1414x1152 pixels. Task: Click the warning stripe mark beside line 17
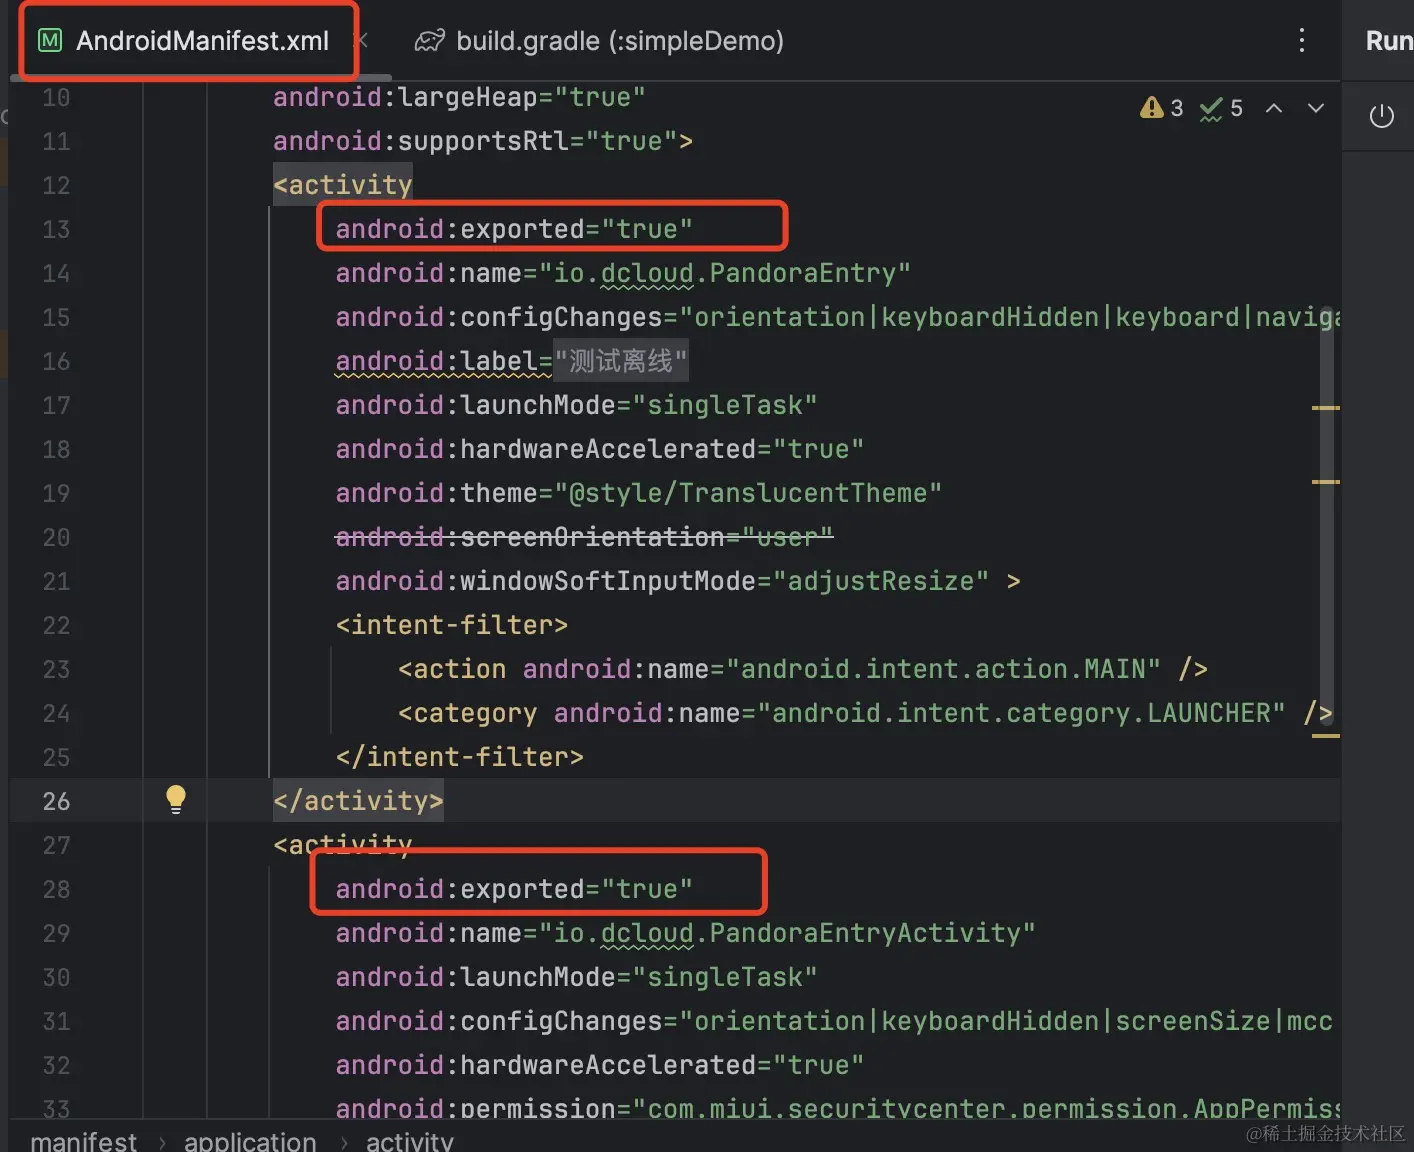pos(1325,408)
